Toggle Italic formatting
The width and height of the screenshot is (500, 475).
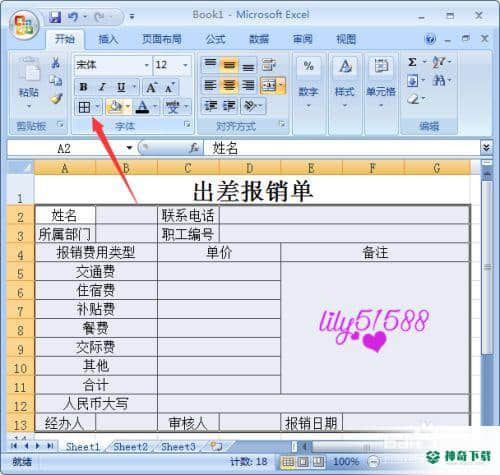tap(102, 87)
